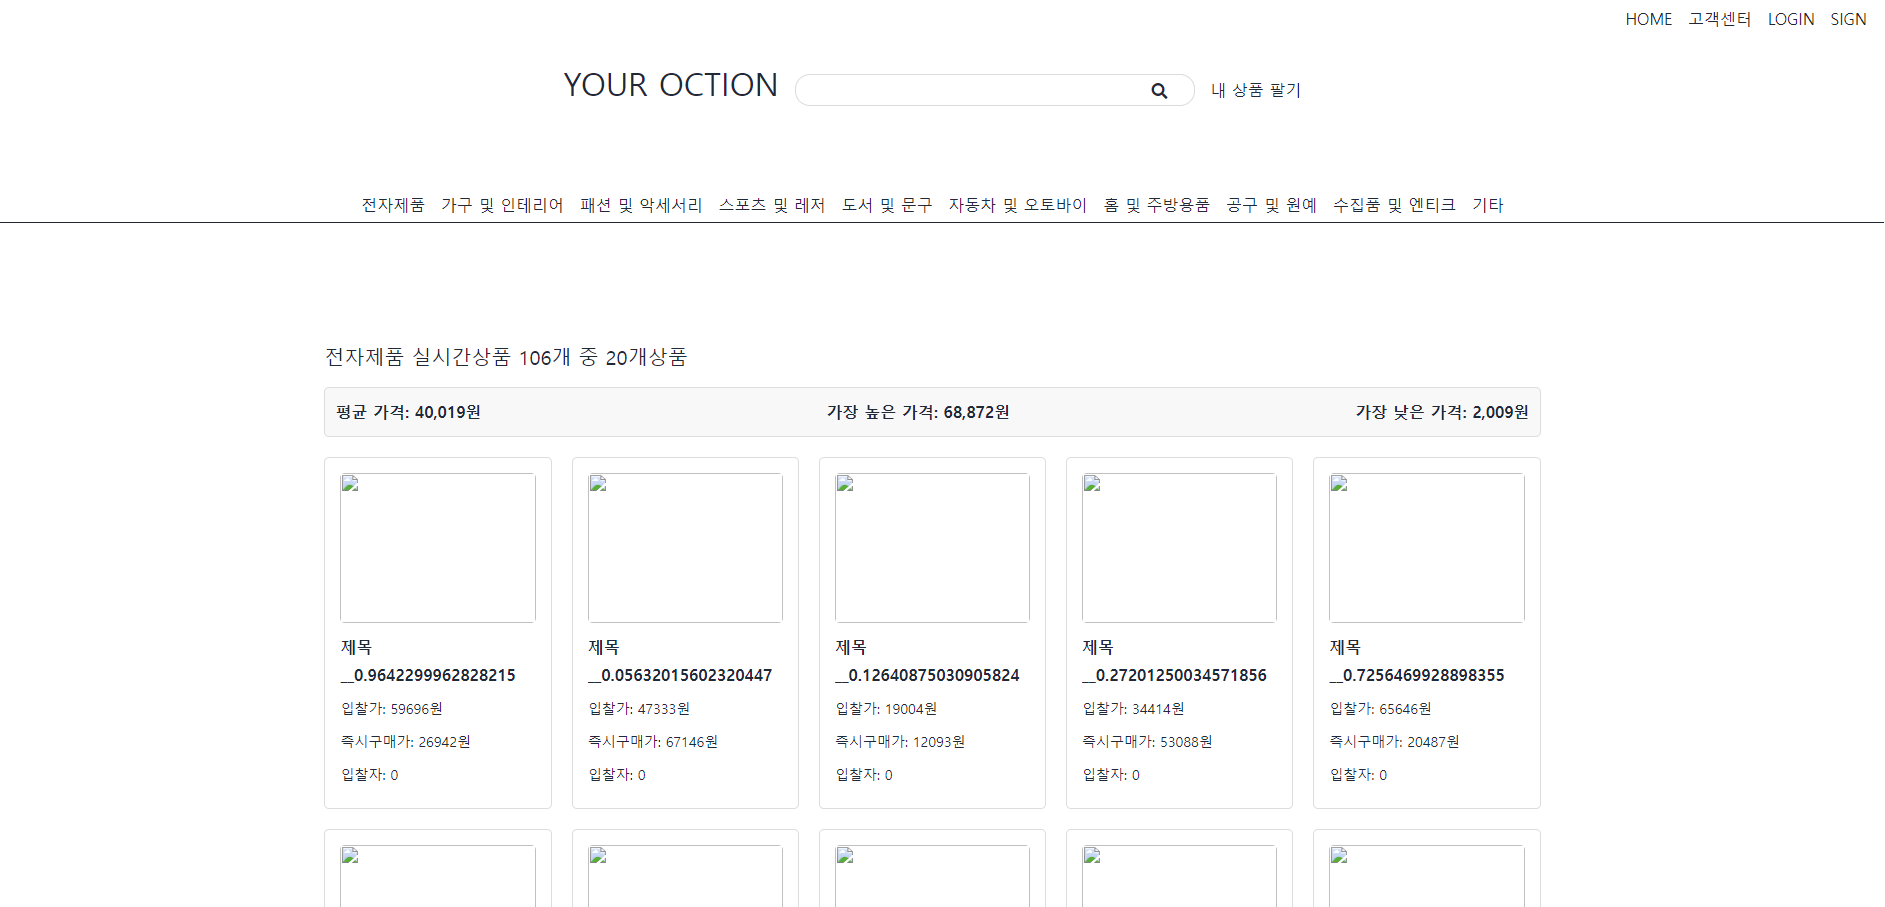Navigate to HOME

pos(1648,18)
